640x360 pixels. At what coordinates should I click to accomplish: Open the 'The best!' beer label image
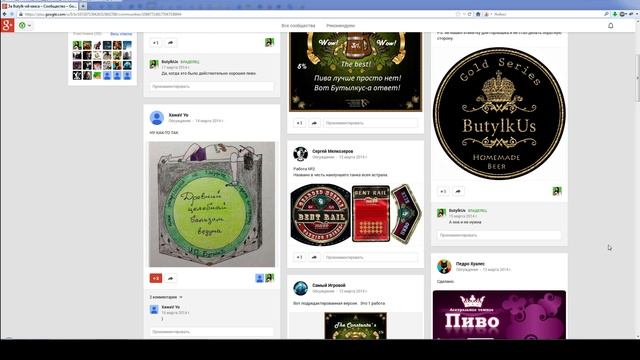[356, 71]
